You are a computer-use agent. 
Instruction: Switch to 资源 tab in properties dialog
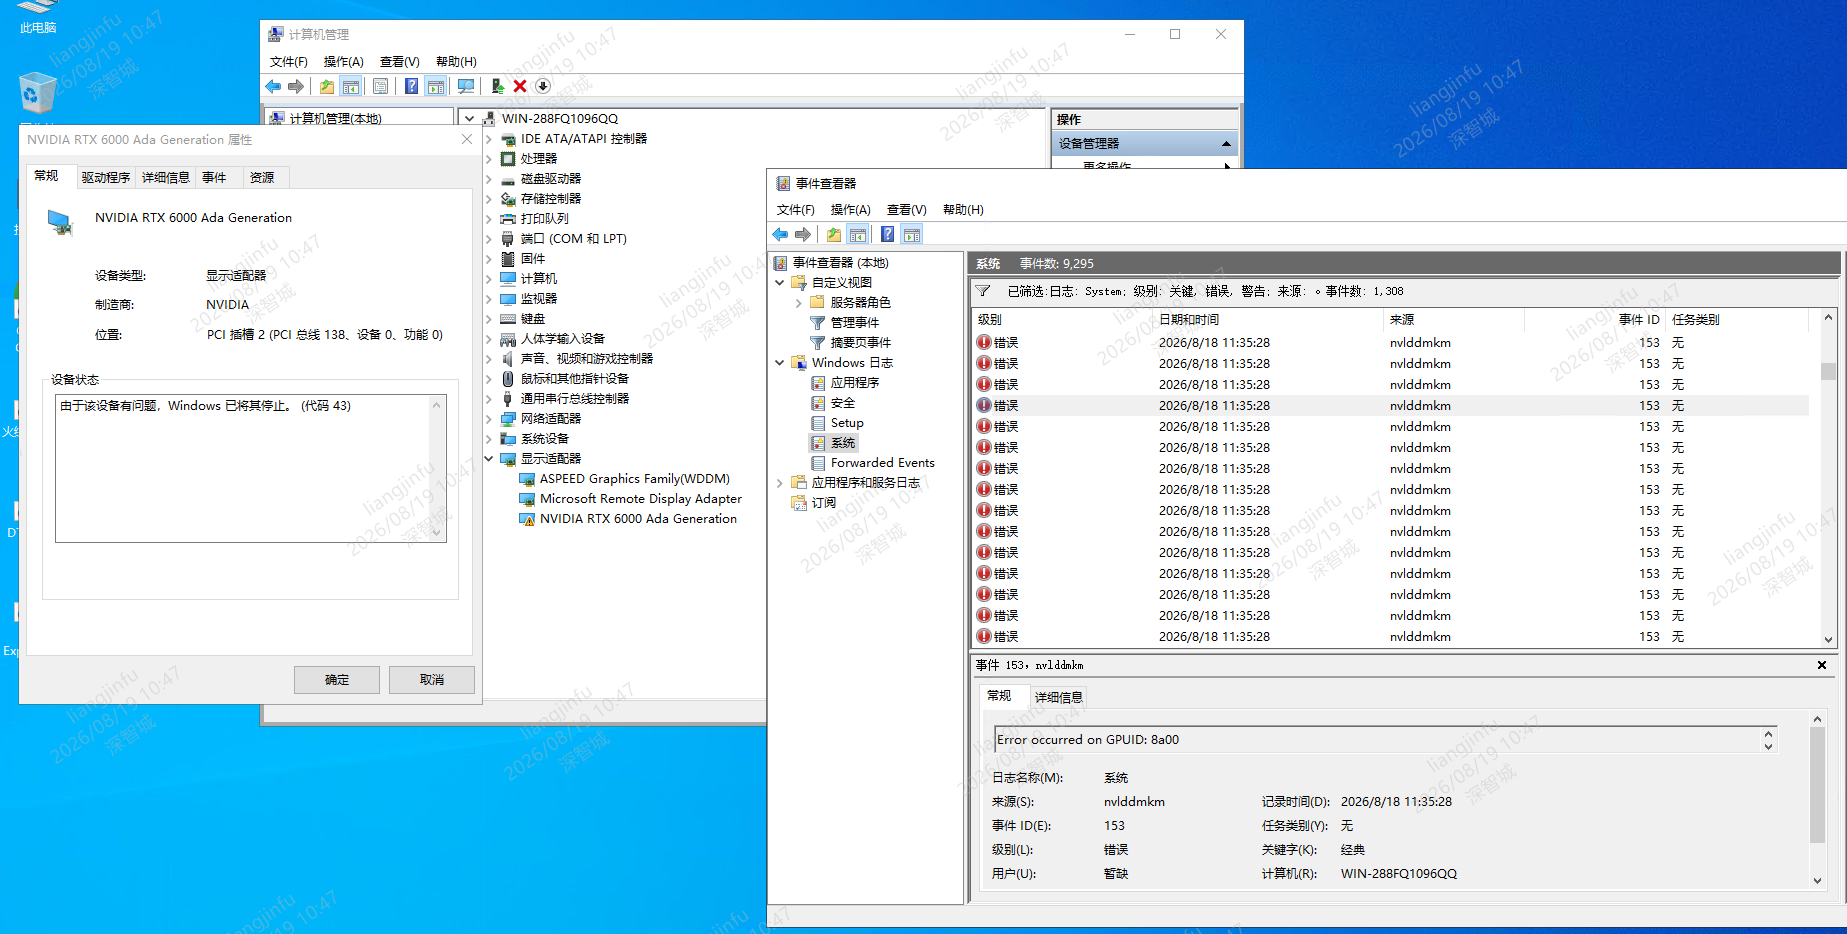pos(262,178)
